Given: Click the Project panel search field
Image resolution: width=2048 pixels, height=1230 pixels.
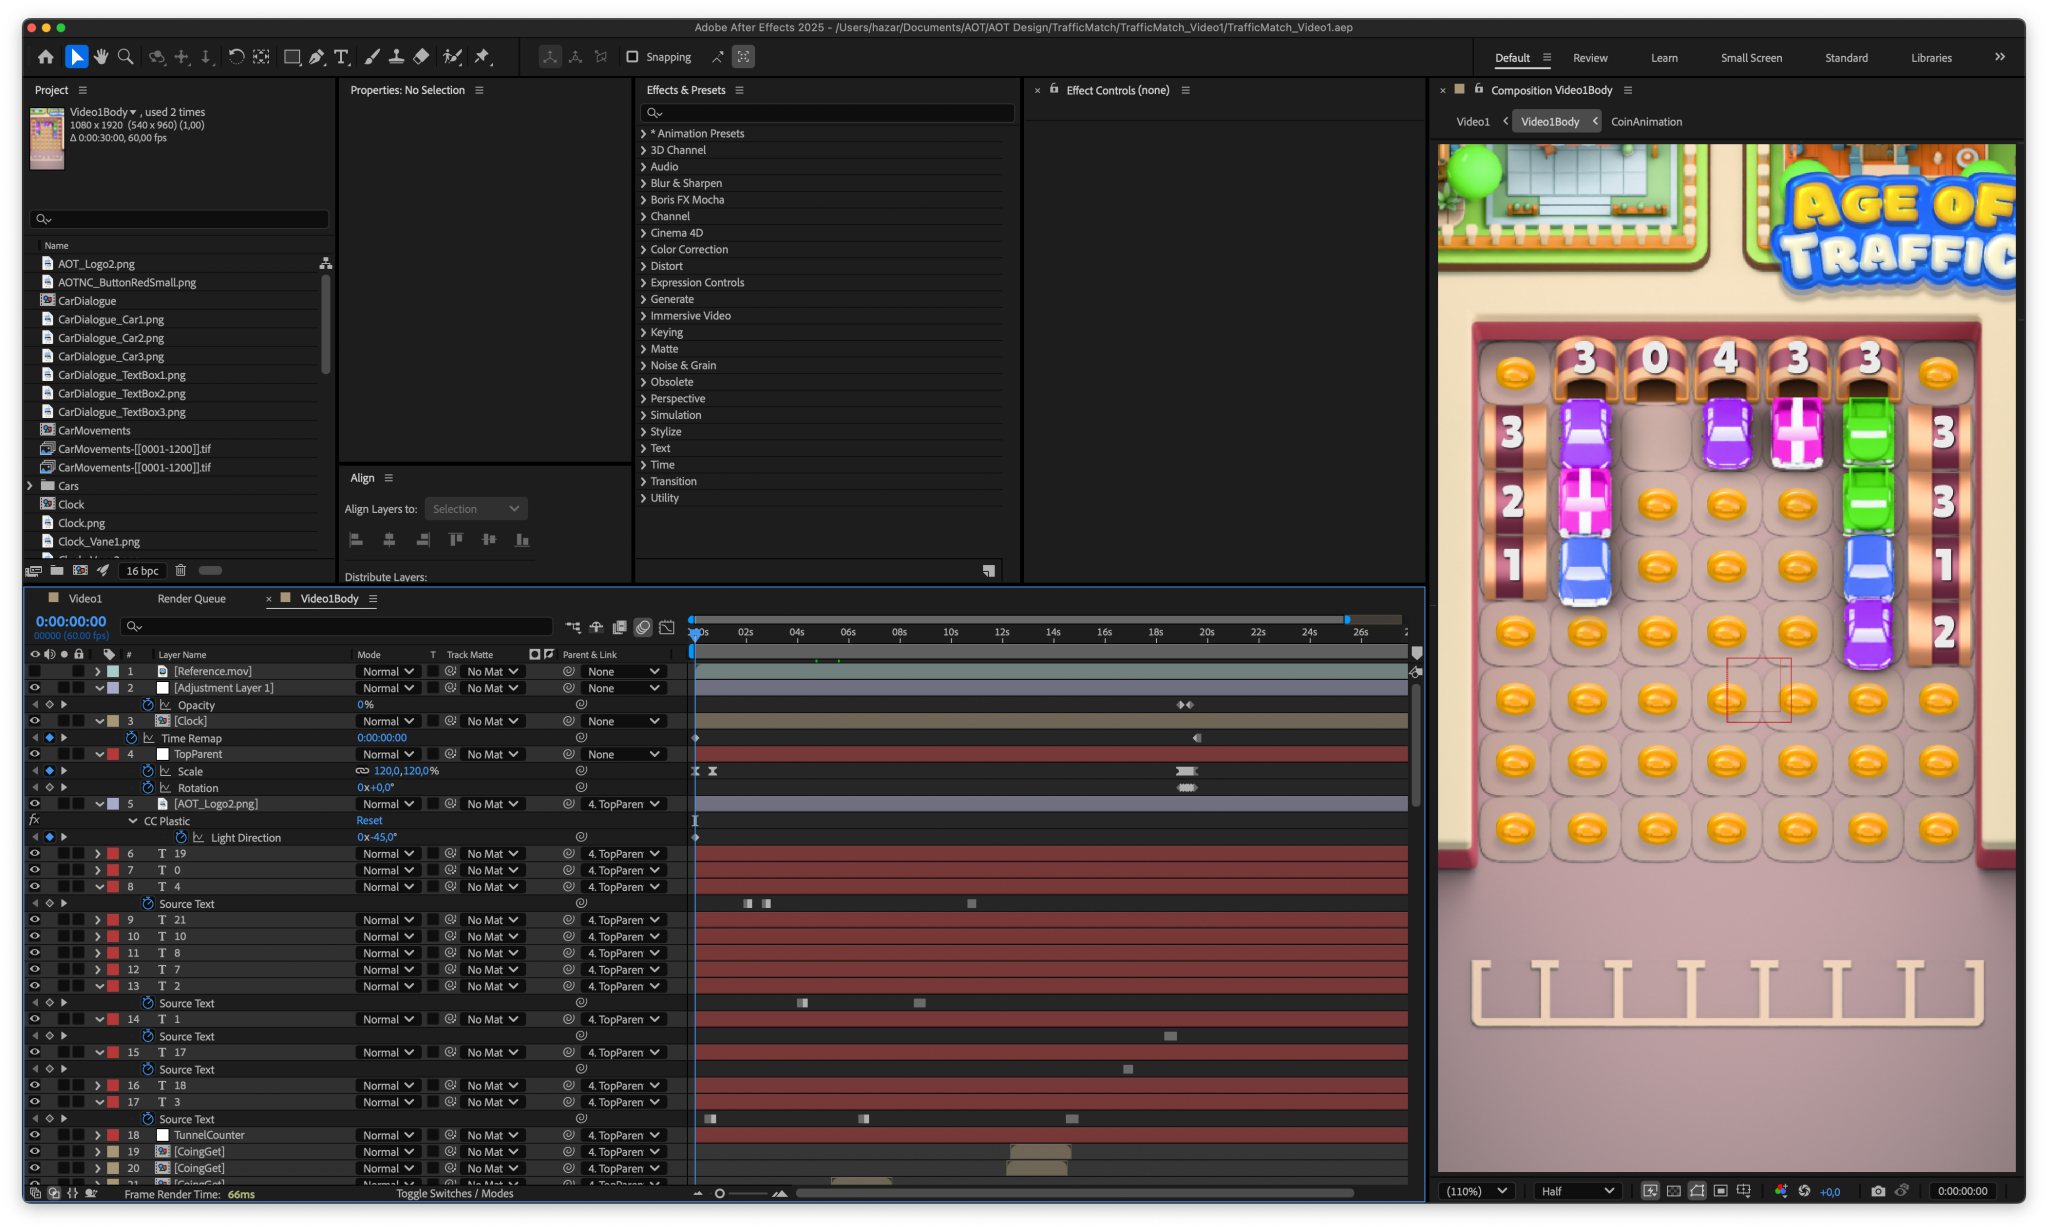Looking at the screenshot, I should 179,219.
